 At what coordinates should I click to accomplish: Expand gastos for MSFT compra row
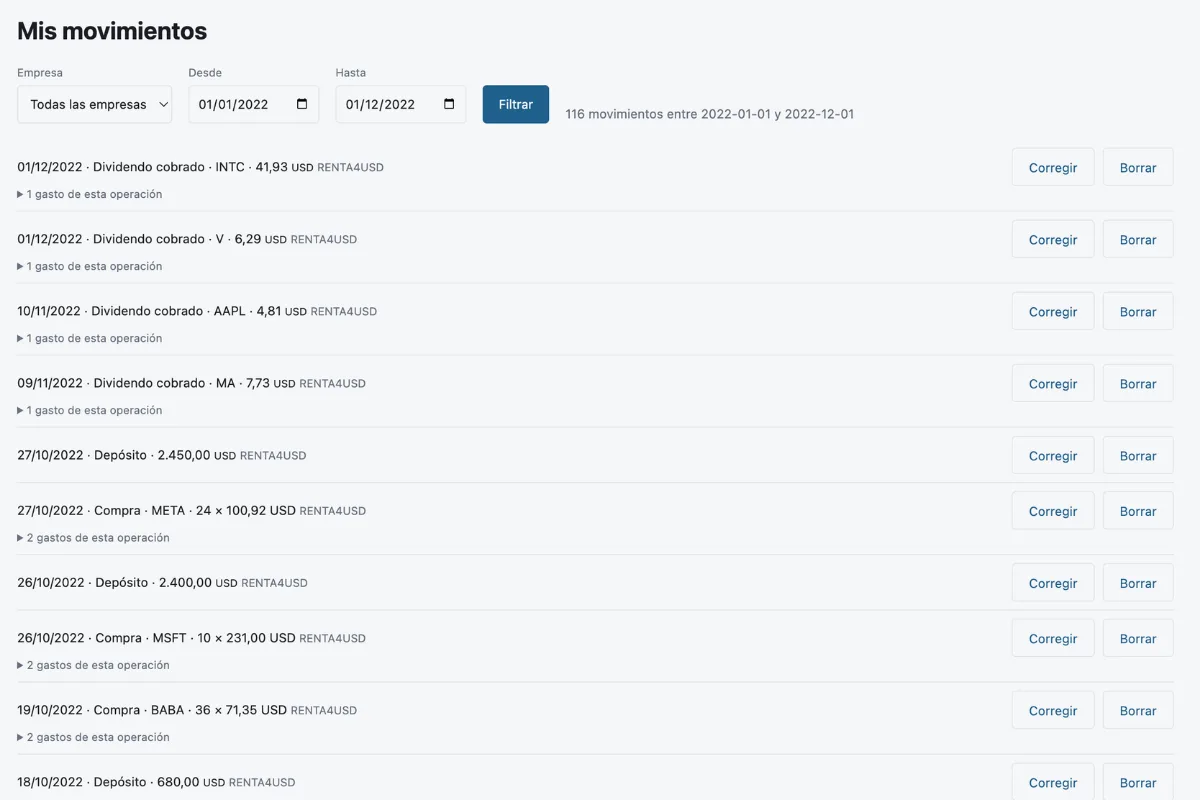(x=94, y=665)
